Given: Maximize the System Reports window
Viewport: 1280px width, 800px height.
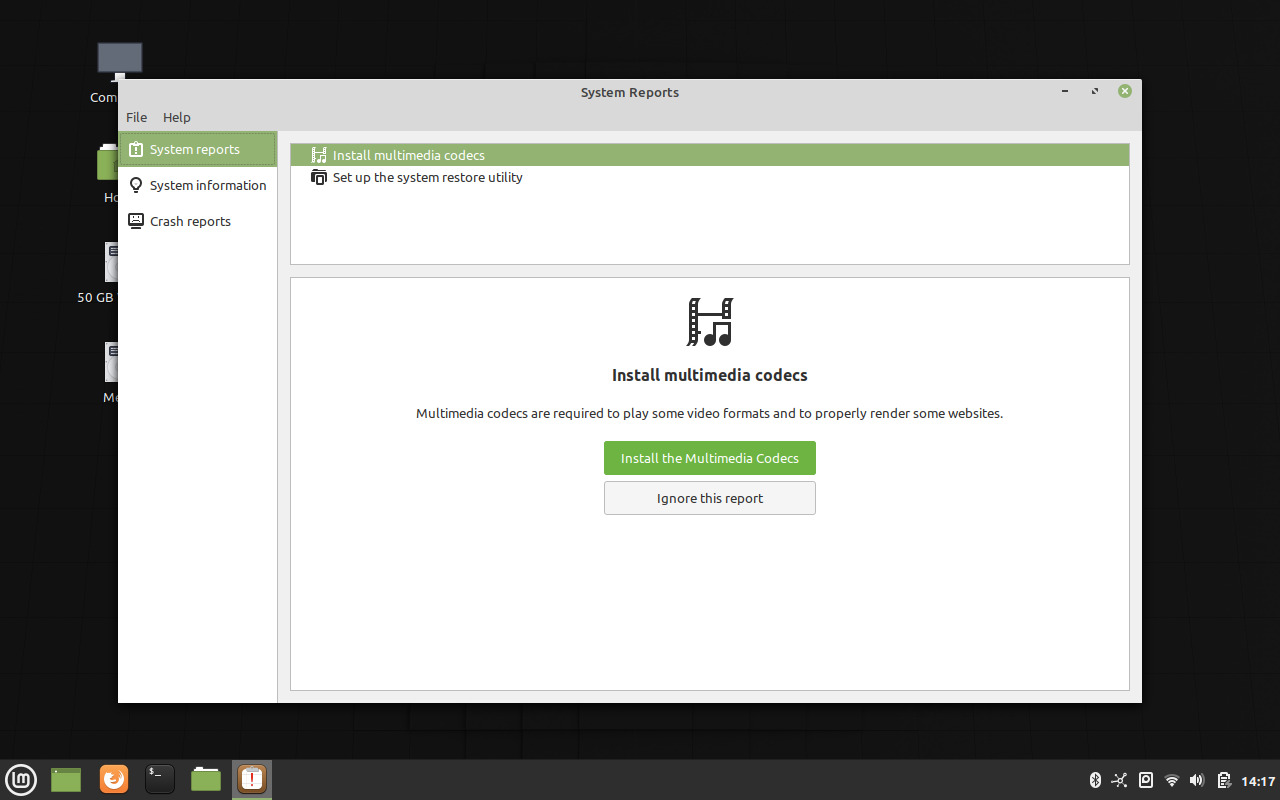Looking at the screenshot, I should click(x=1095, y=91).
